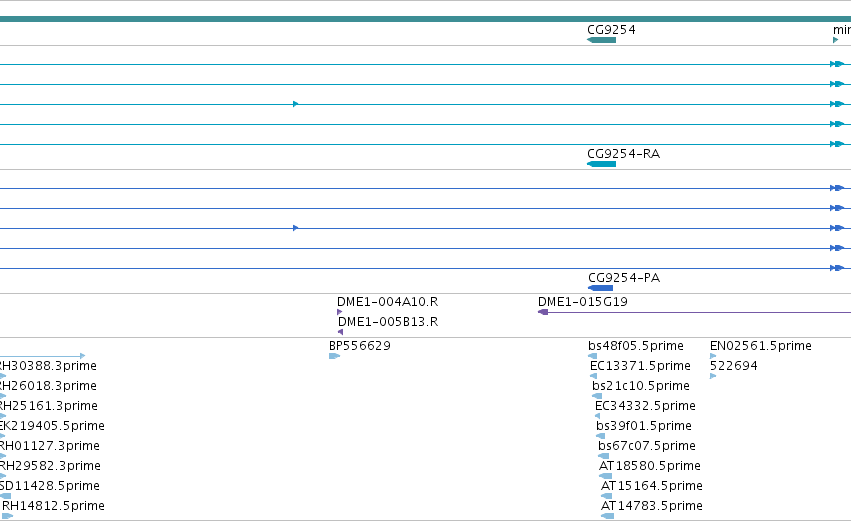Click the purple DME1-004A10.R arrow glyph
851x521 pixels.
coord(340,312)
